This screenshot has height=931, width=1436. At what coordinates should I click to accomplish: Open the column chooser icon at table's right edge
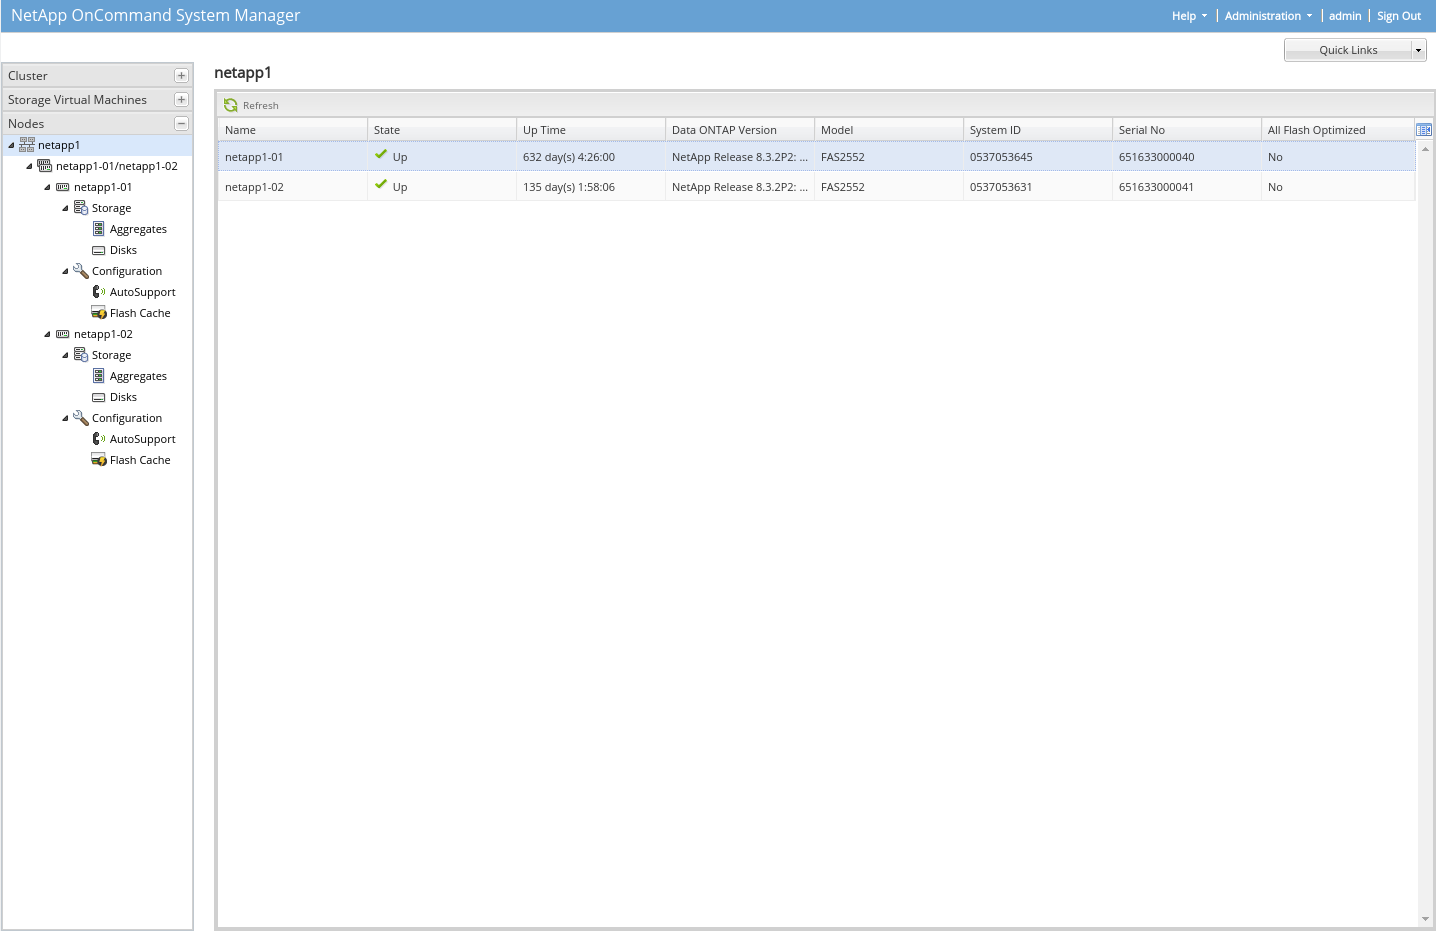1424,130
